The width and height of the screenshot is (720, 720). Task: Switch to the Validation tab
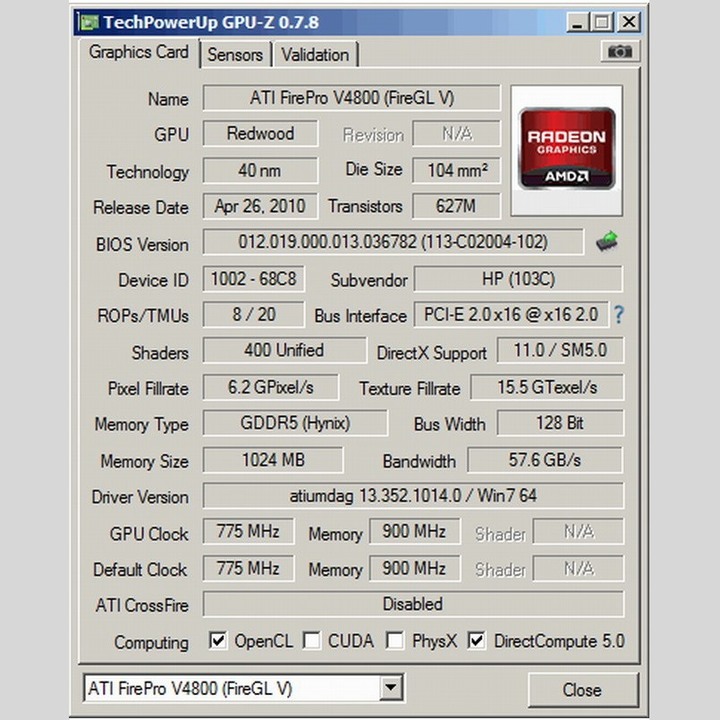[x=315, y=55]
